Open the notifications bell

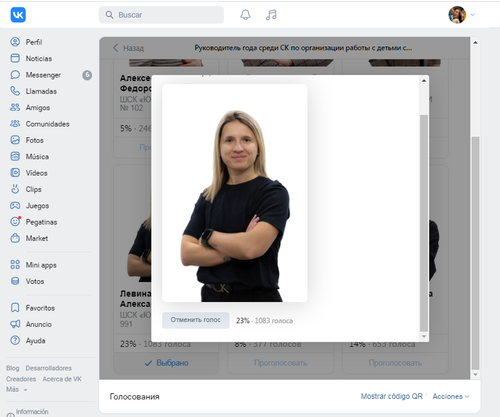(245, 15)
